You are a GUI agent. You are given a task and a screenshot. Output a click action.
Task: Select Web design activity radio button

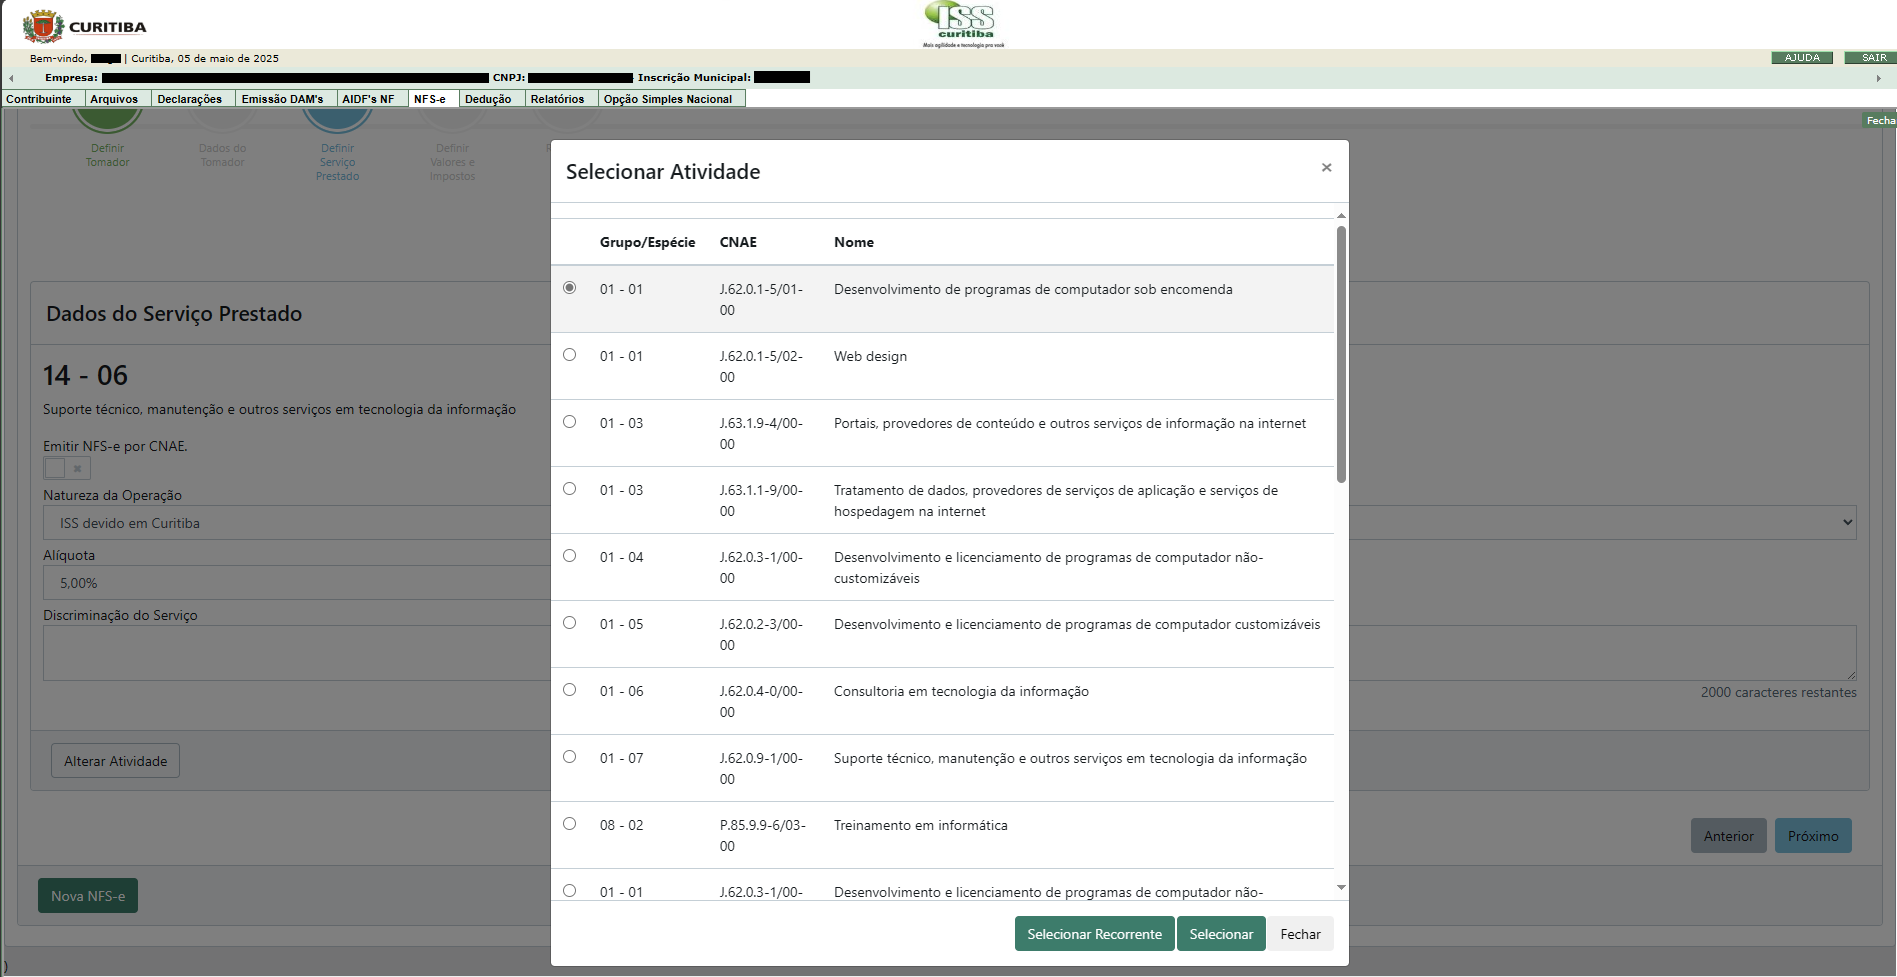coord(570,355)
